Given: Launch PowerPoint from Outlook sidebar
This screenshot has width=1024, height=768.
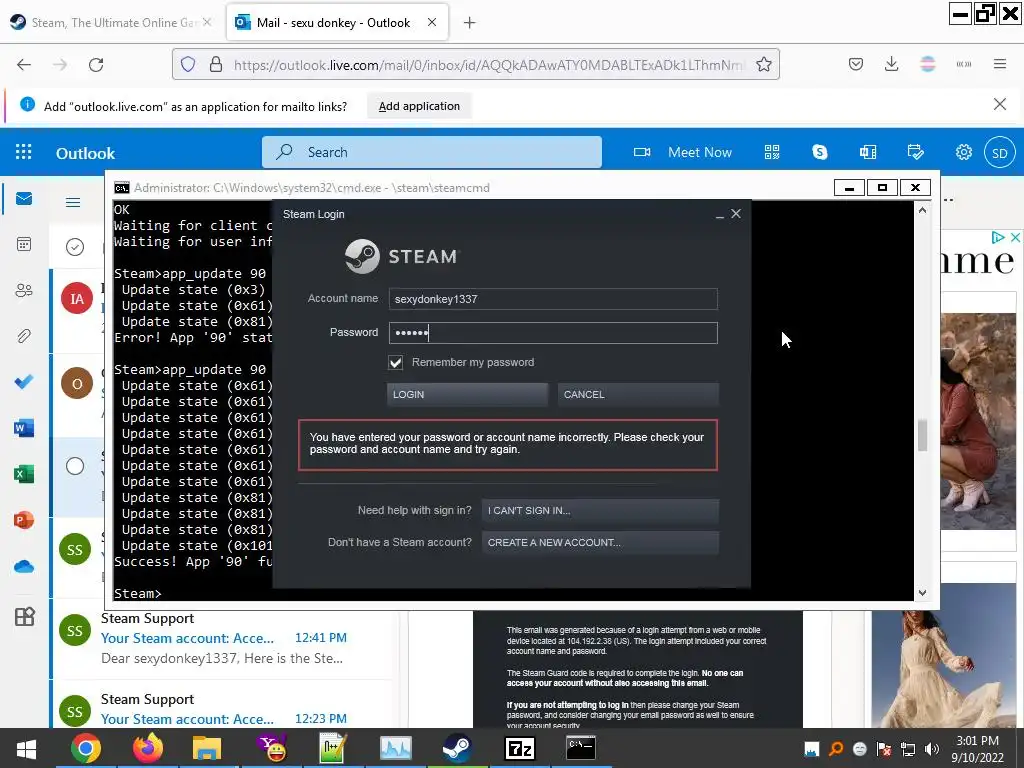Looking at the screenshot, I should point(24,520).
